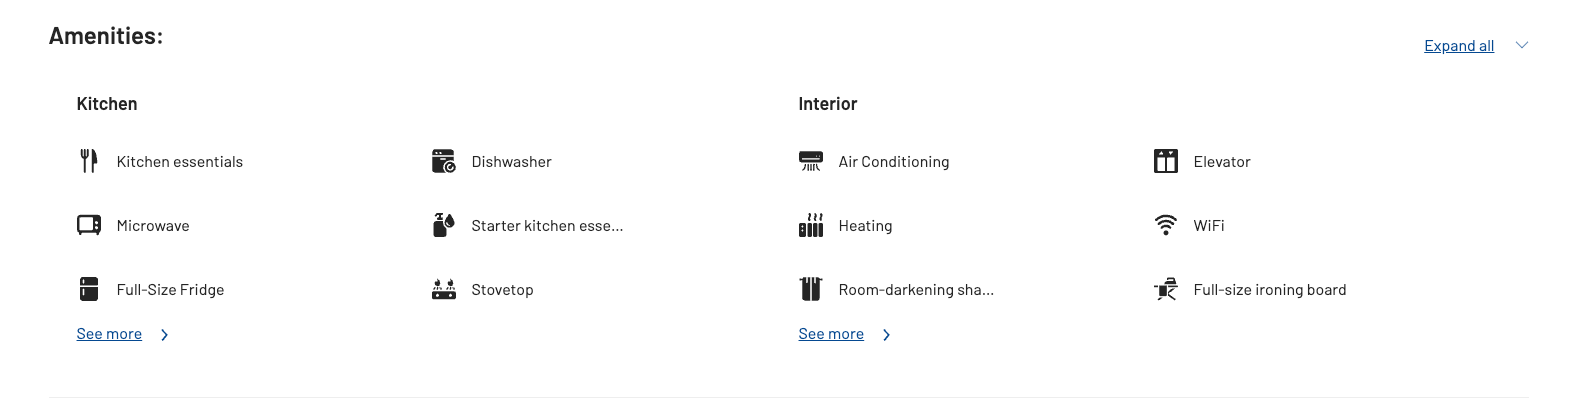
Task: Click the arrow beside Interior See more
Action: pyautogui.click(x=887, y=335)
